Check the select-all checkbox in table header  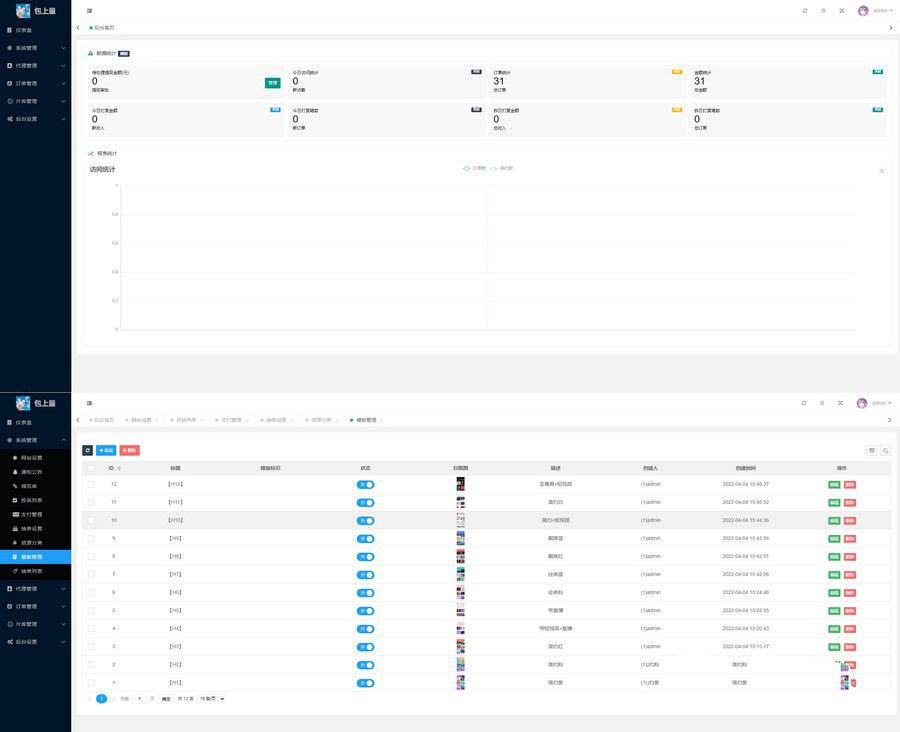coord(91,468)
